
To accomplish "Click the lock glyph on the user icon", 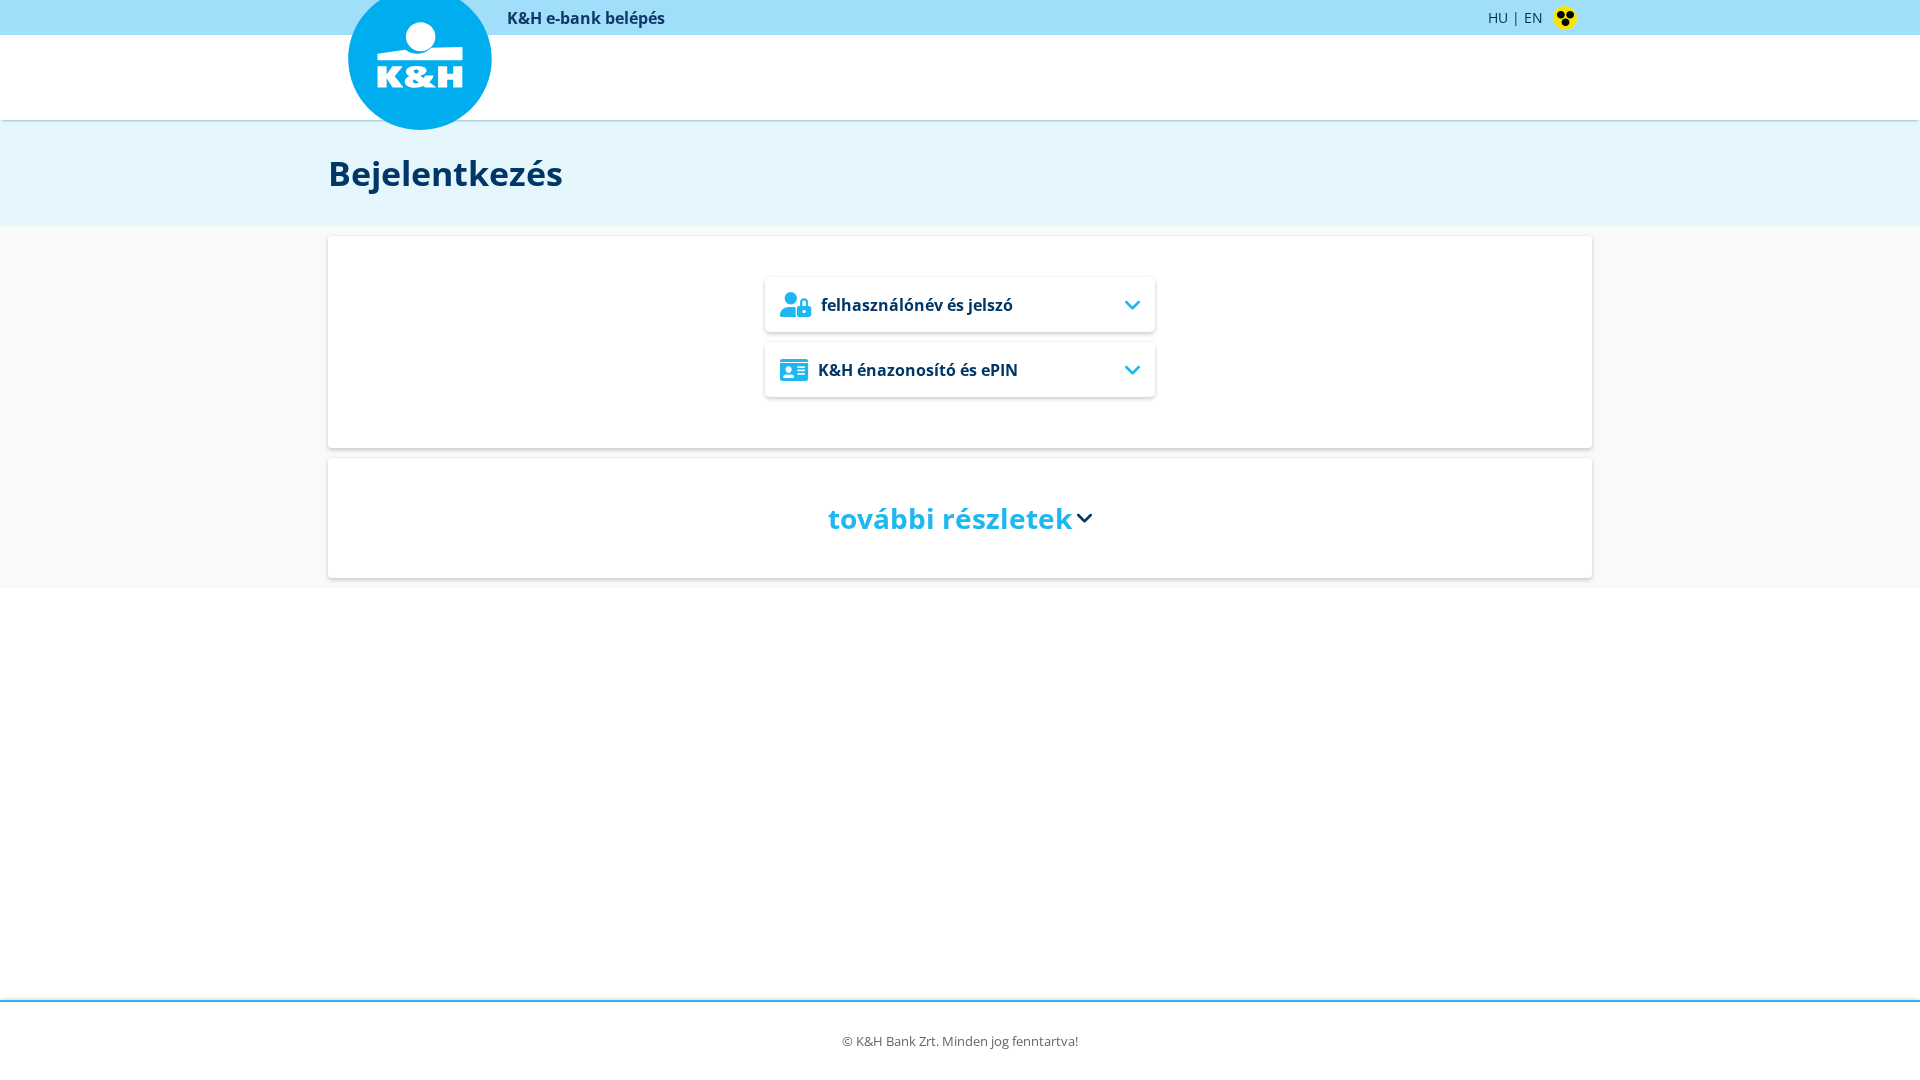I will click(x=803, y=309).
